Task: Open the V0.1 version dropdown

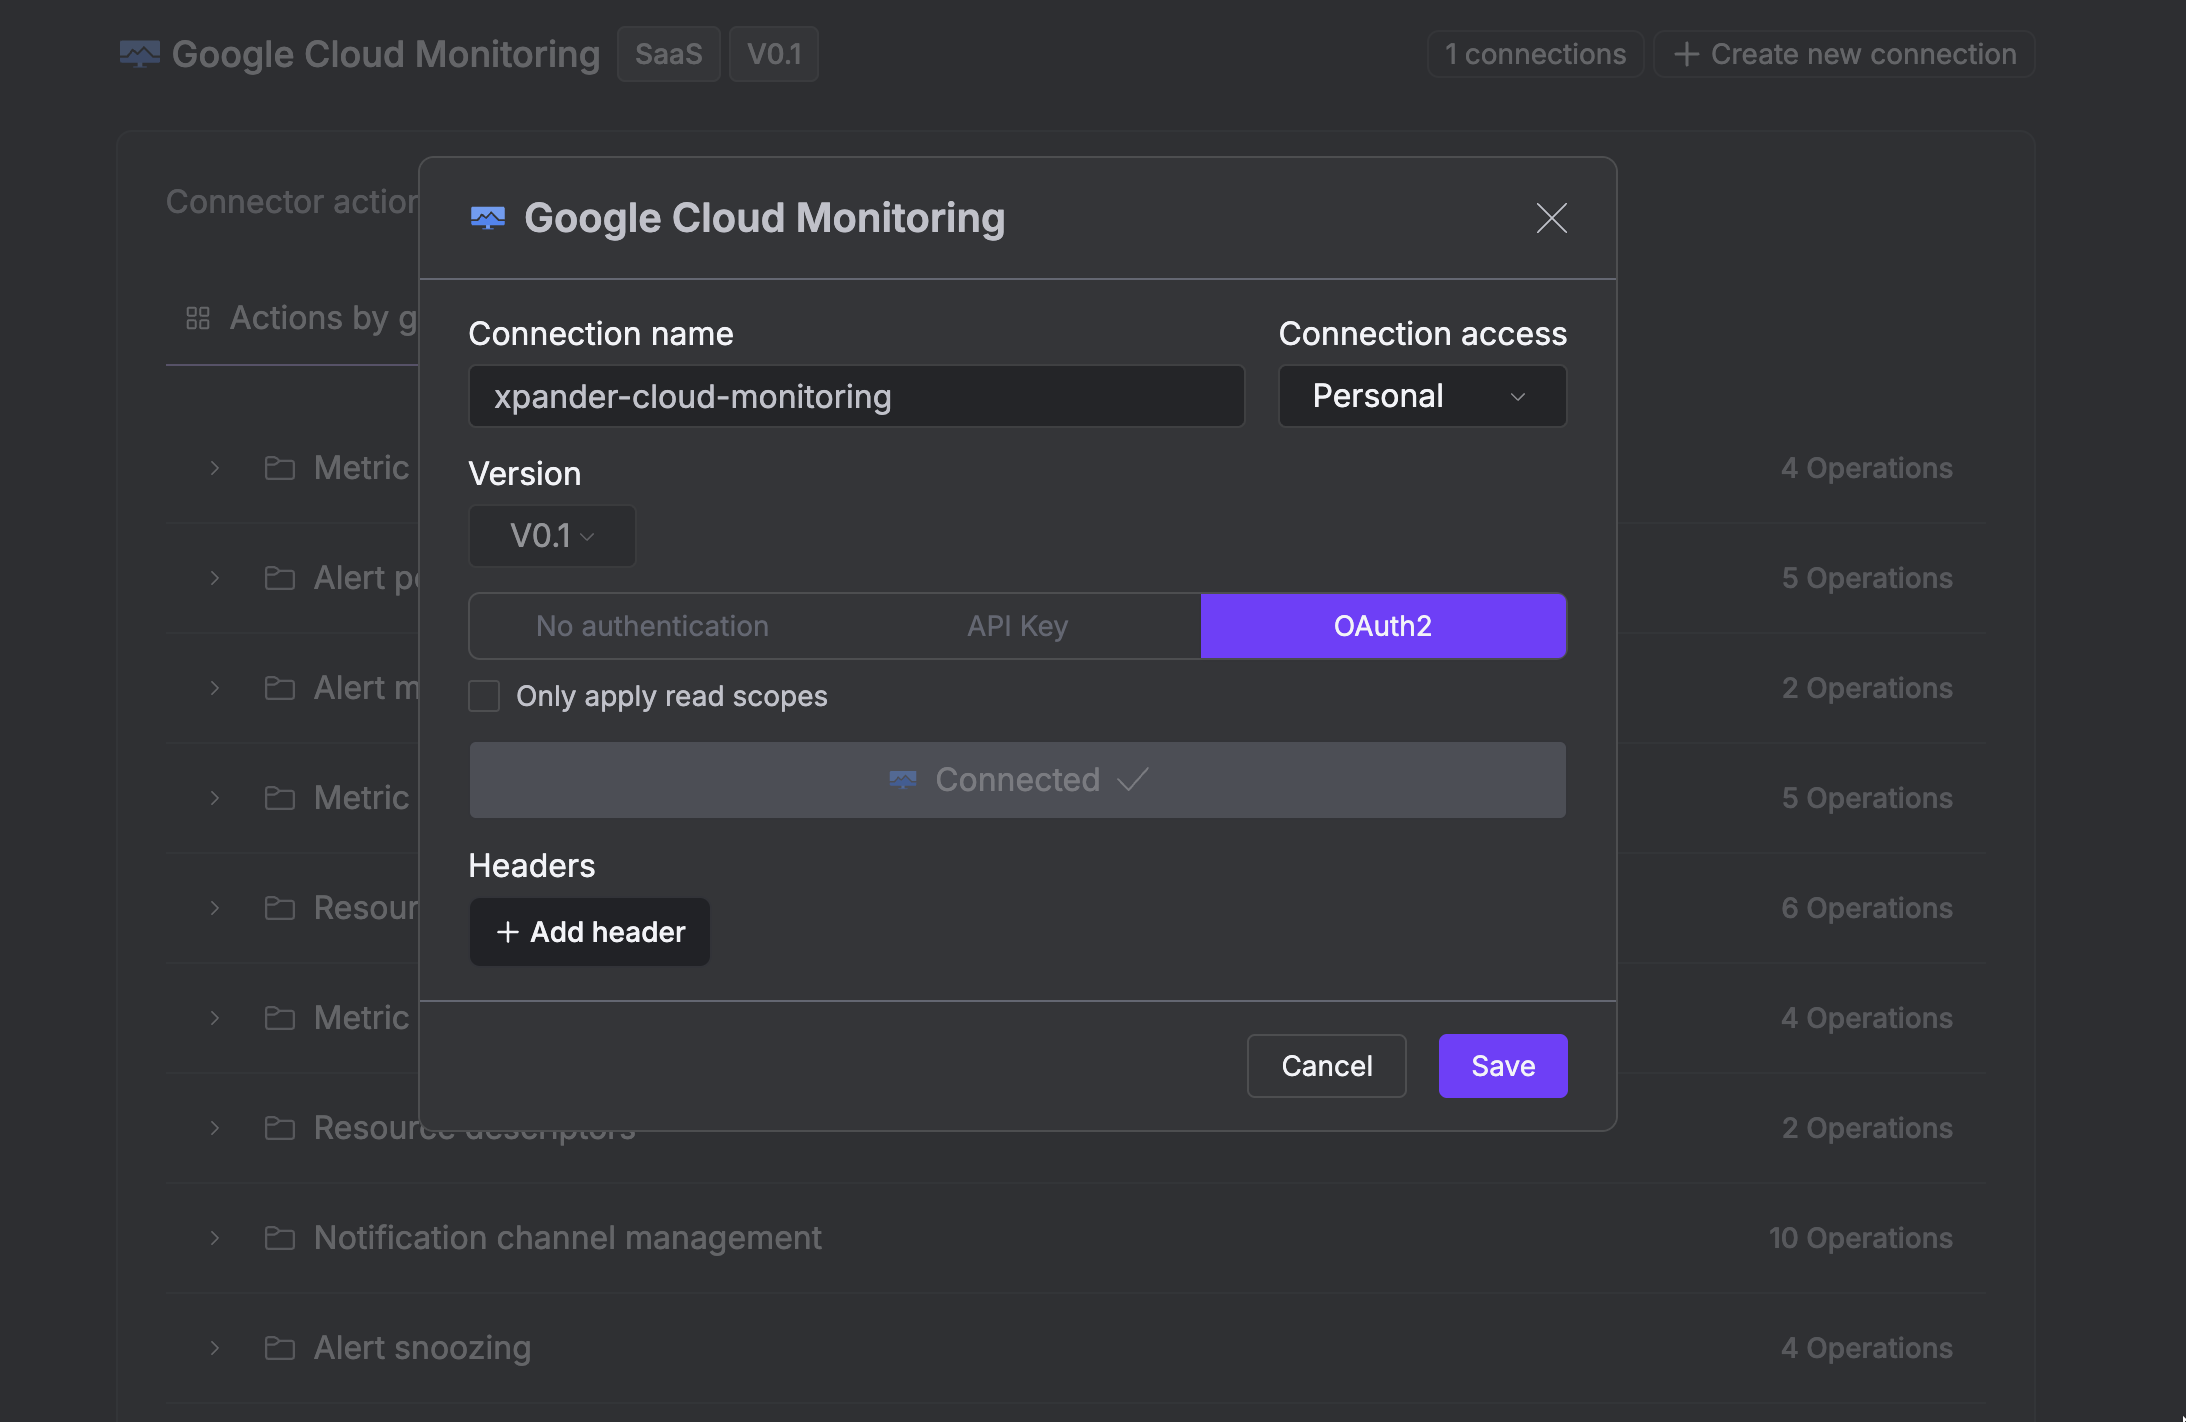Action: [x=552, y=536]
